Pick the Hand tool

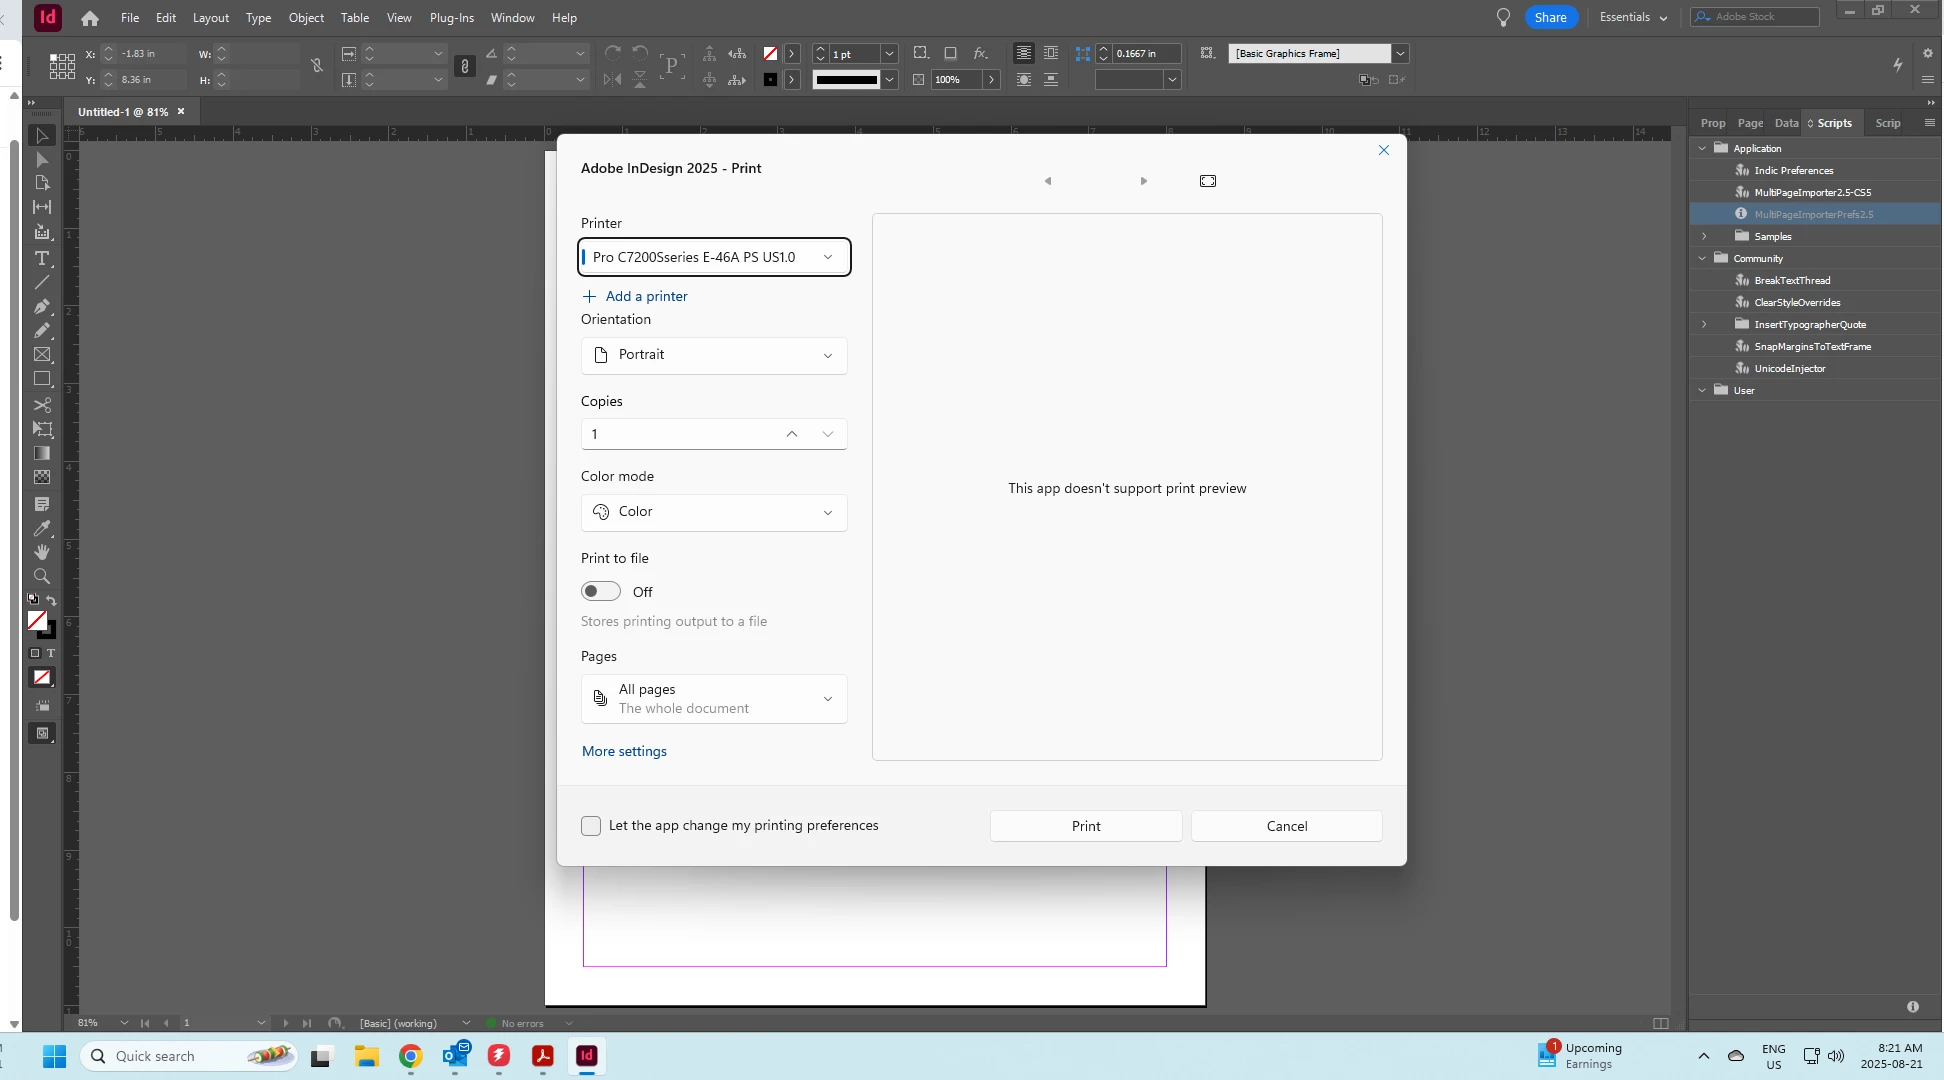pyautogui.click(x=42, y=552)
